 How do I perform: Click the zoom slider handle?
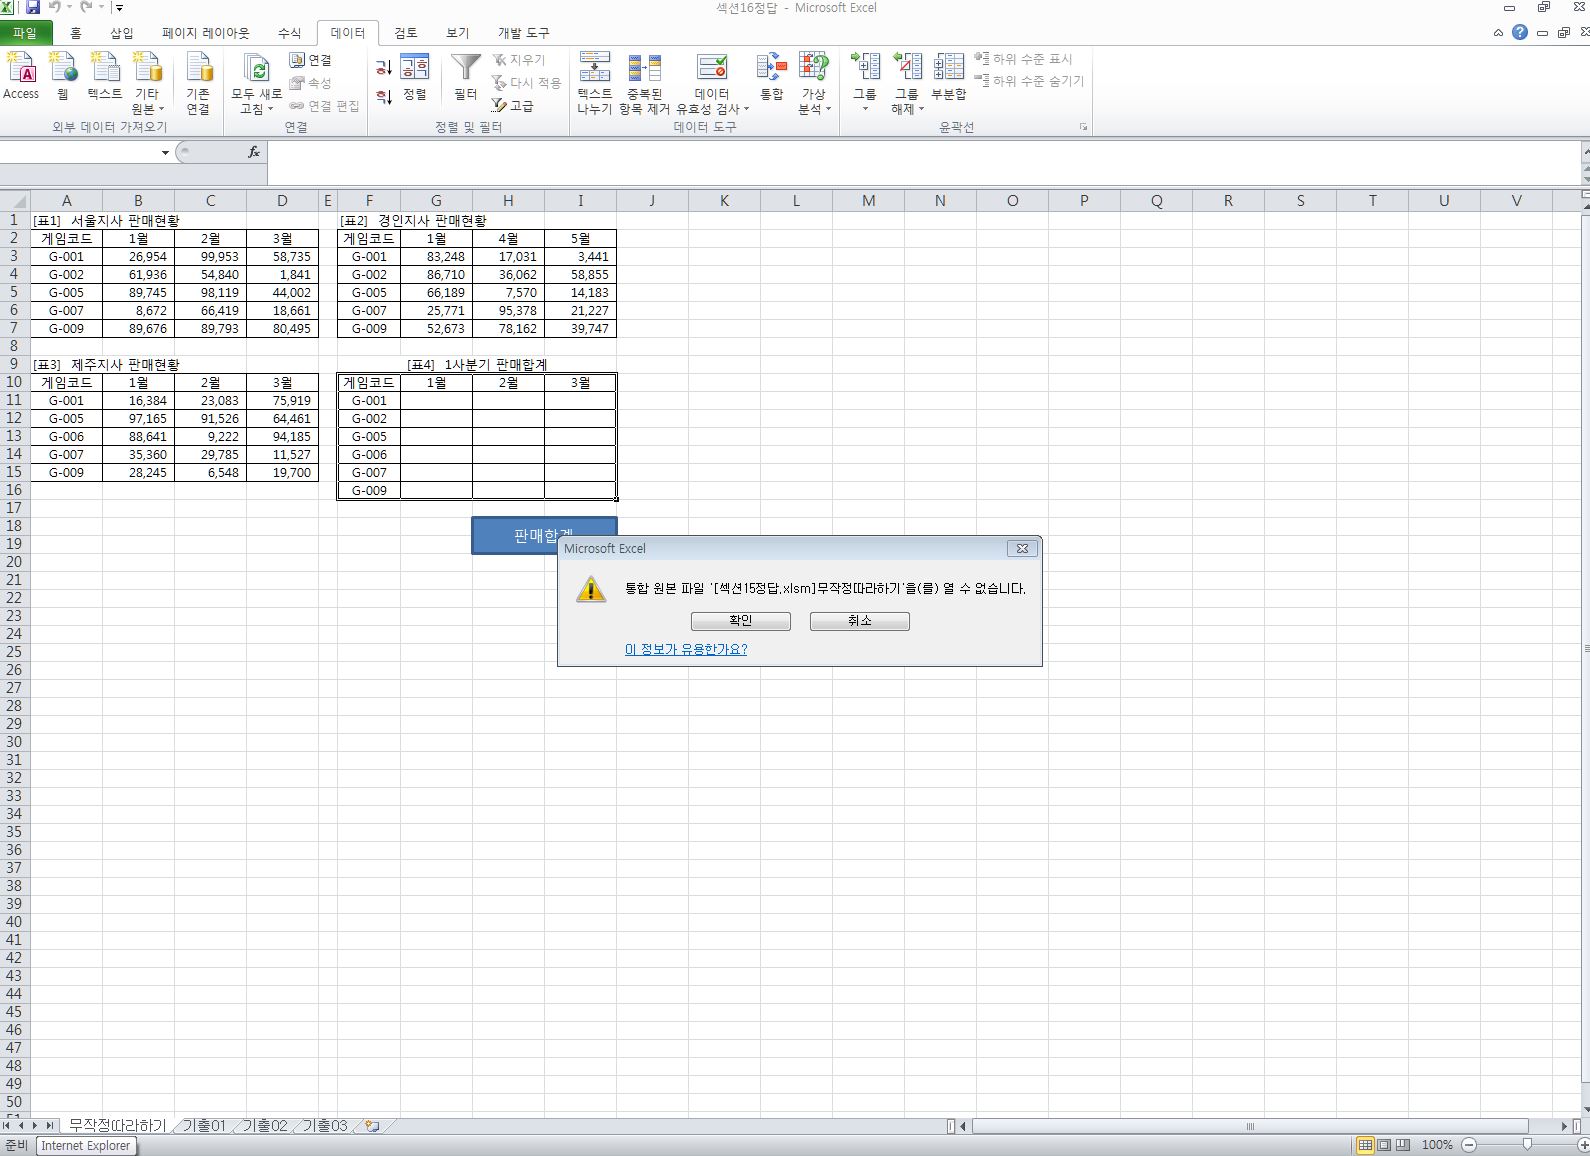click(x=1527, y=1145)
